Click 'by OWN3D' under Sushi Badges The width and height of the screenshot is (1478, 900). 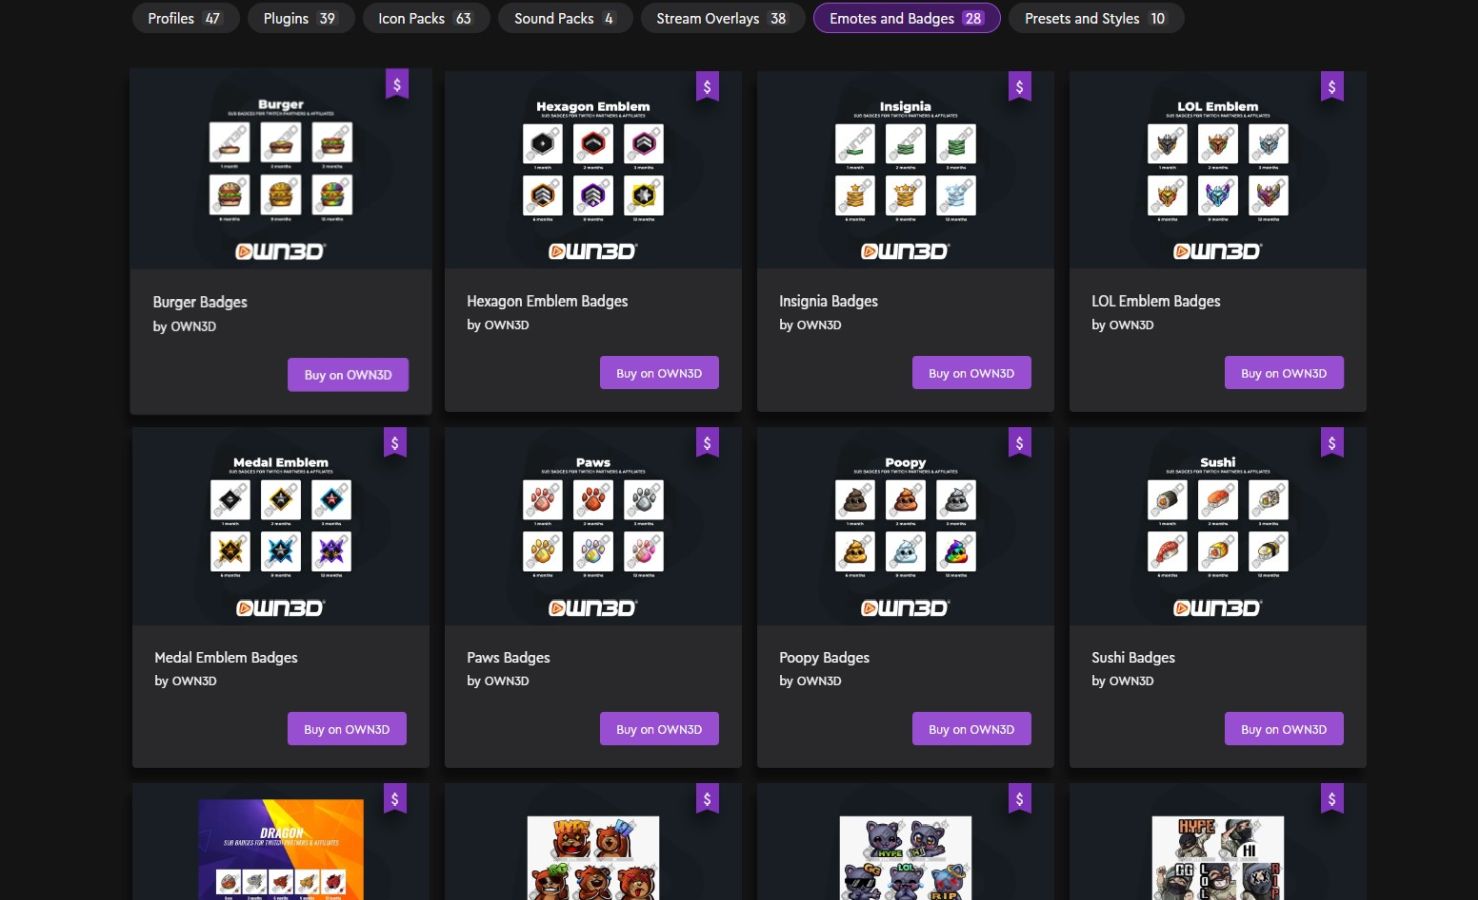(x=1122, y=681)
